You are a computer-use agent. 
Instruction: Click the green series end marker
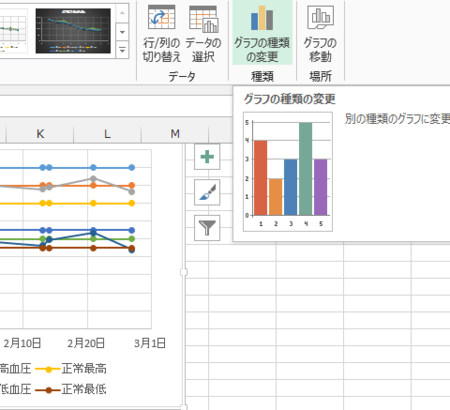[x=132, y=239]
